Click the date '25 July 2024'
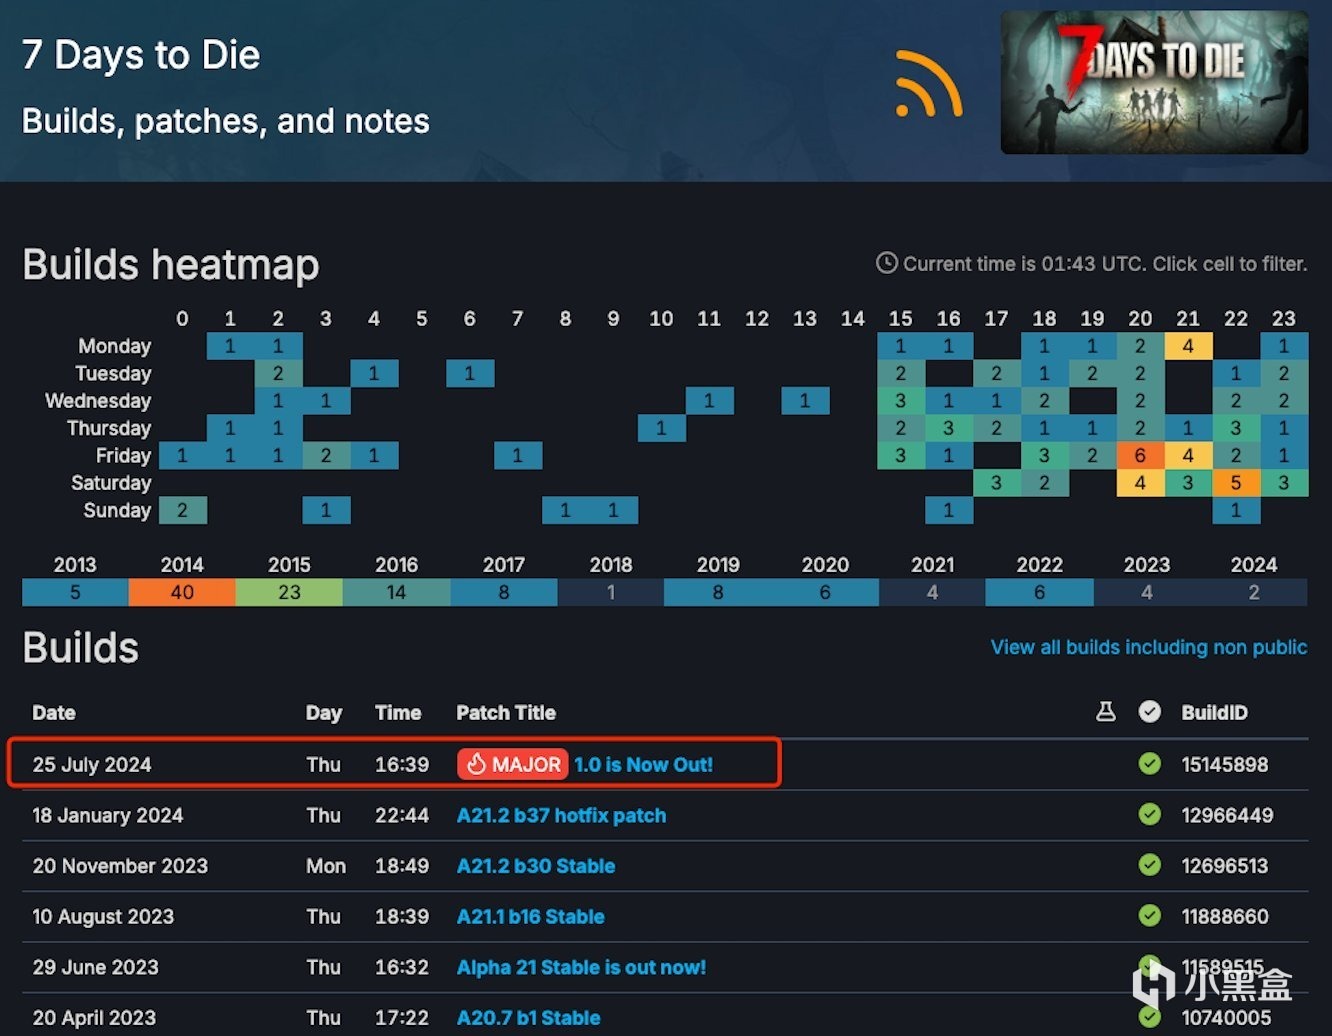This screenshot has width=1332, height=1036. (x=92, y=765)
